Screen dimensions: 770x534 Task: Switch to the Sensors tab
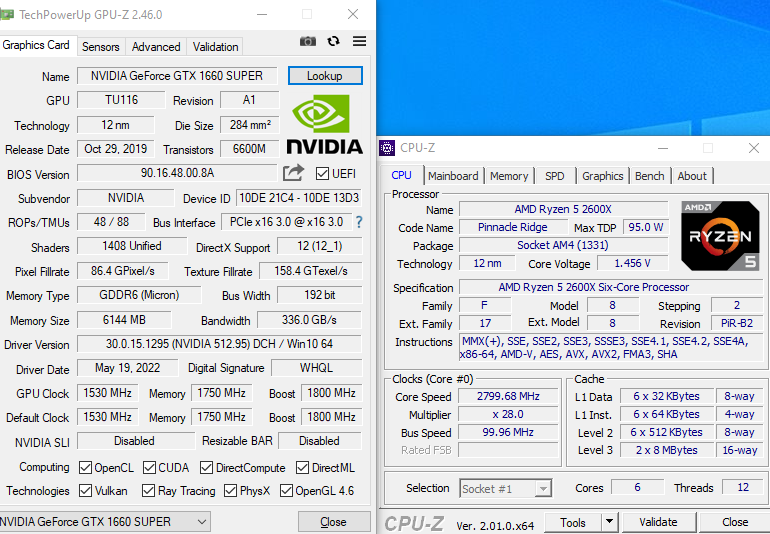point(101,47)
